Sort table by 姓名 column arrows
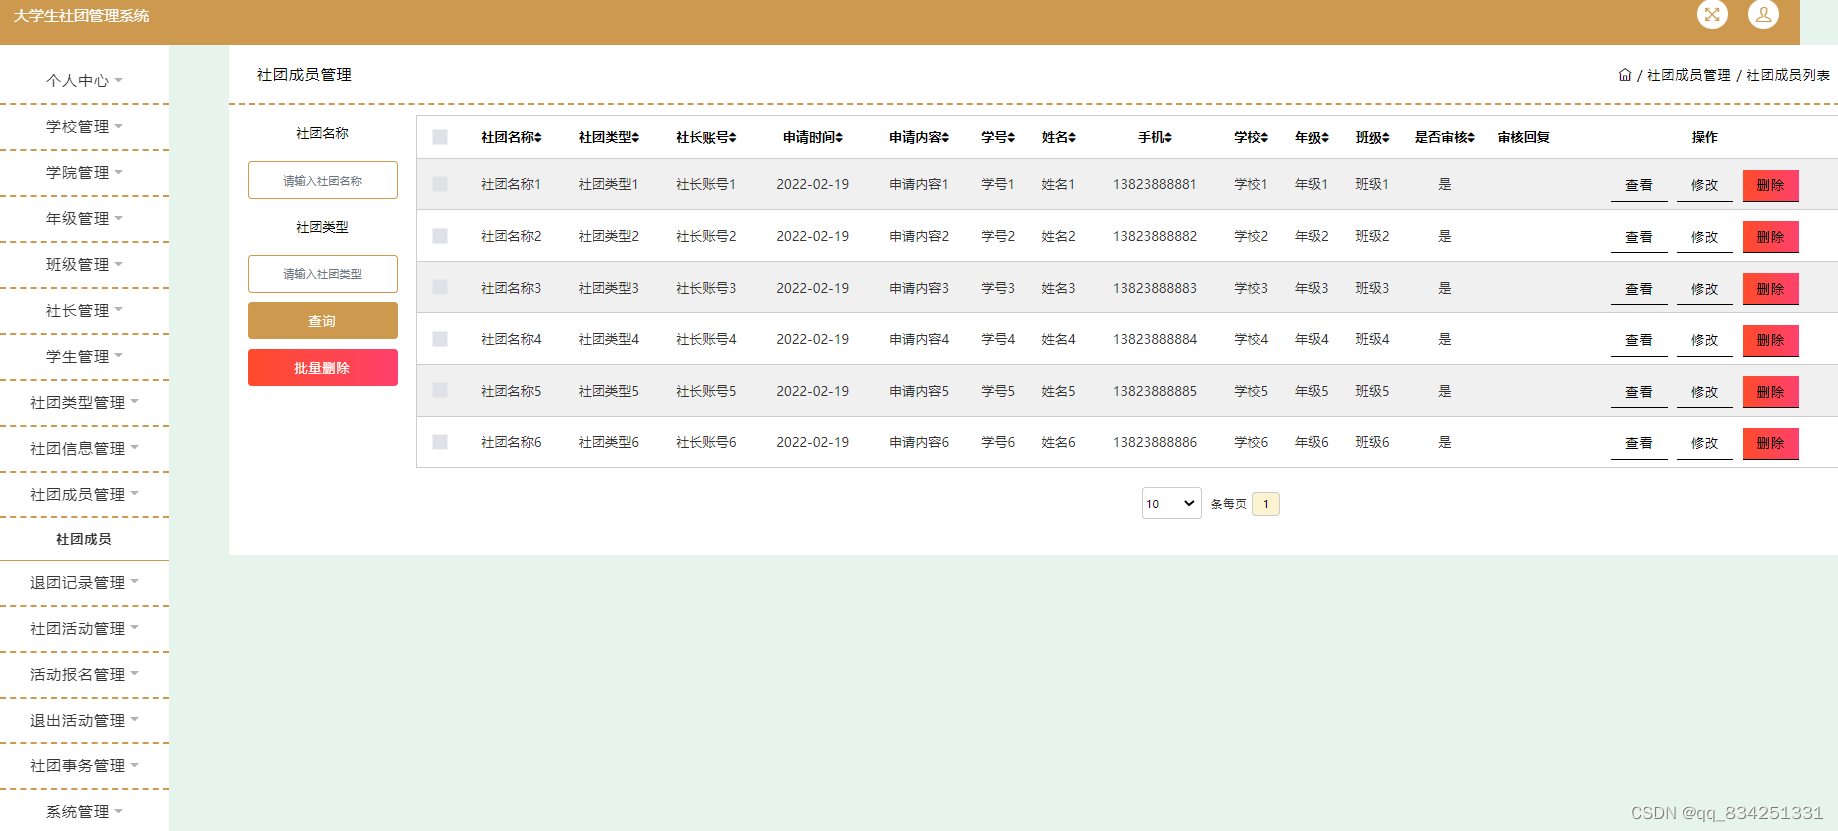 [1072, 138]
